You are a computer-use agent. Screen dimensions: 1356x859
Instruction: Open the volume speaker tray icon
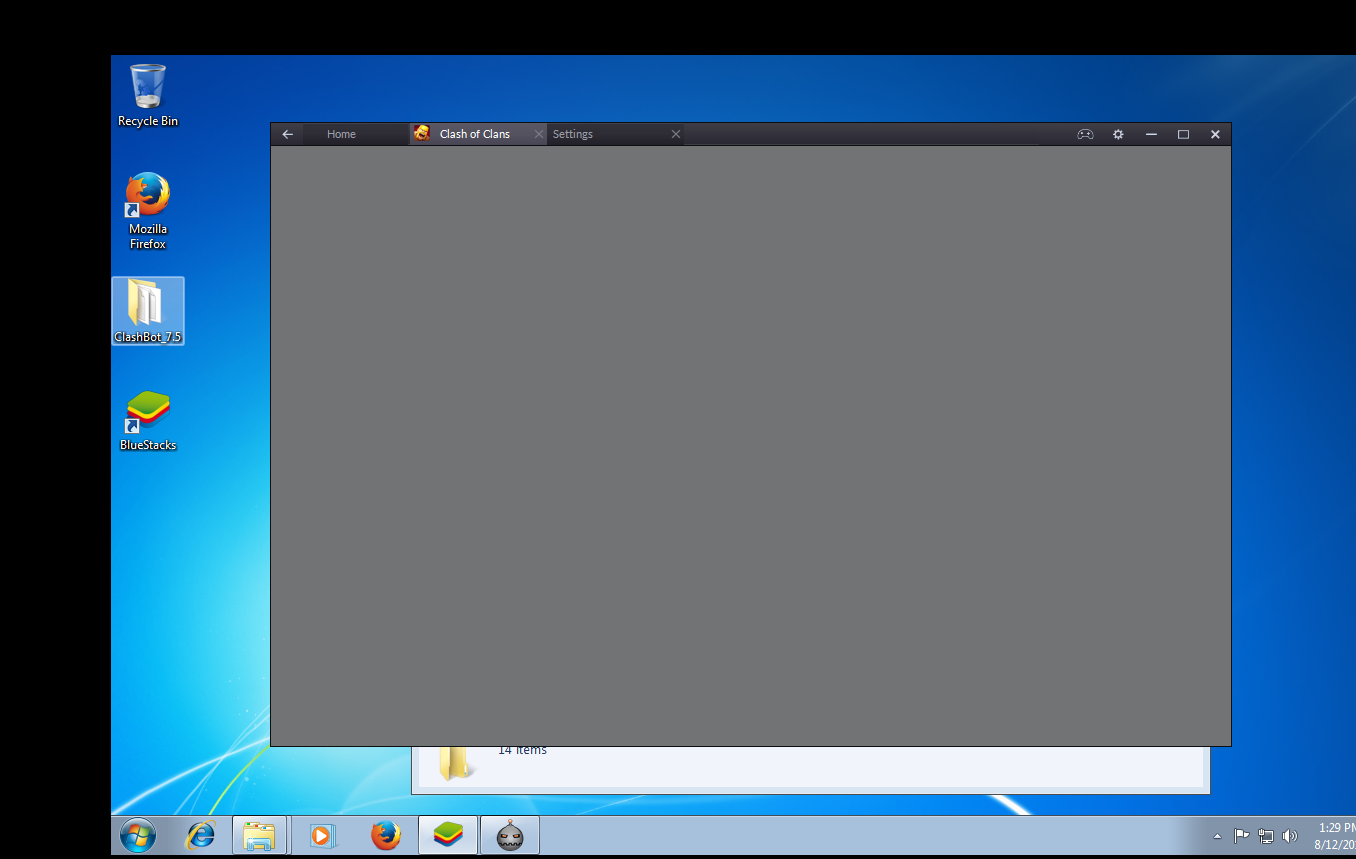point(1290,836)
